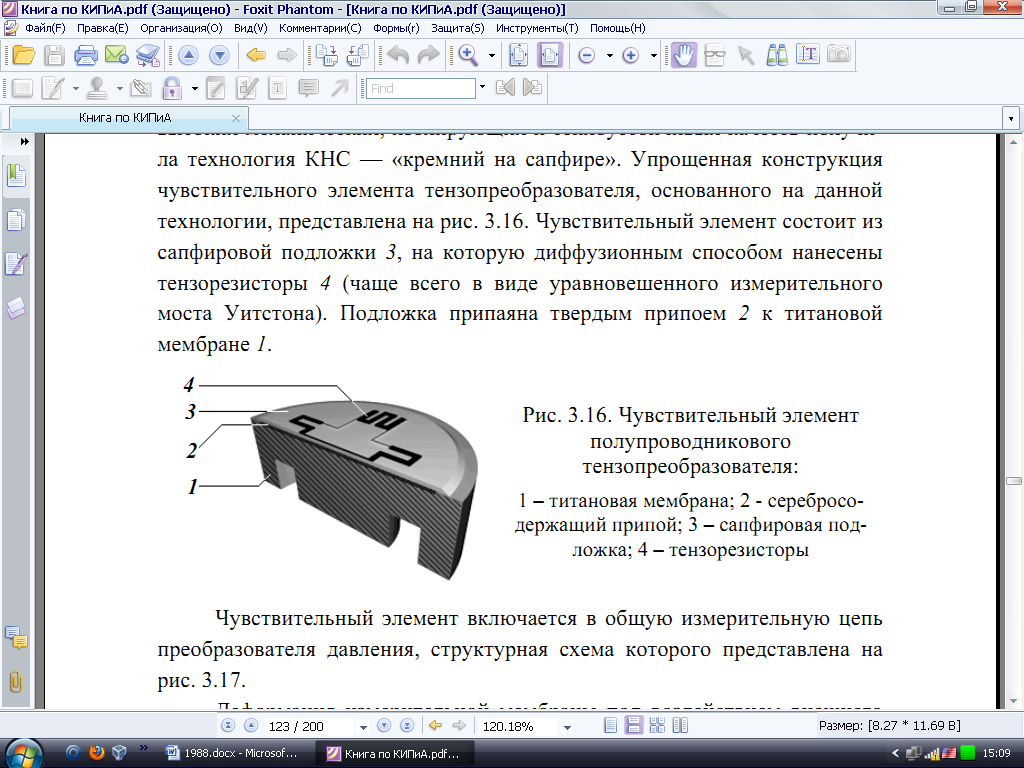This screenshot has height=768, width=1024.
Task: Click the Fit Page icon
Action: click(x=519, y=56)
